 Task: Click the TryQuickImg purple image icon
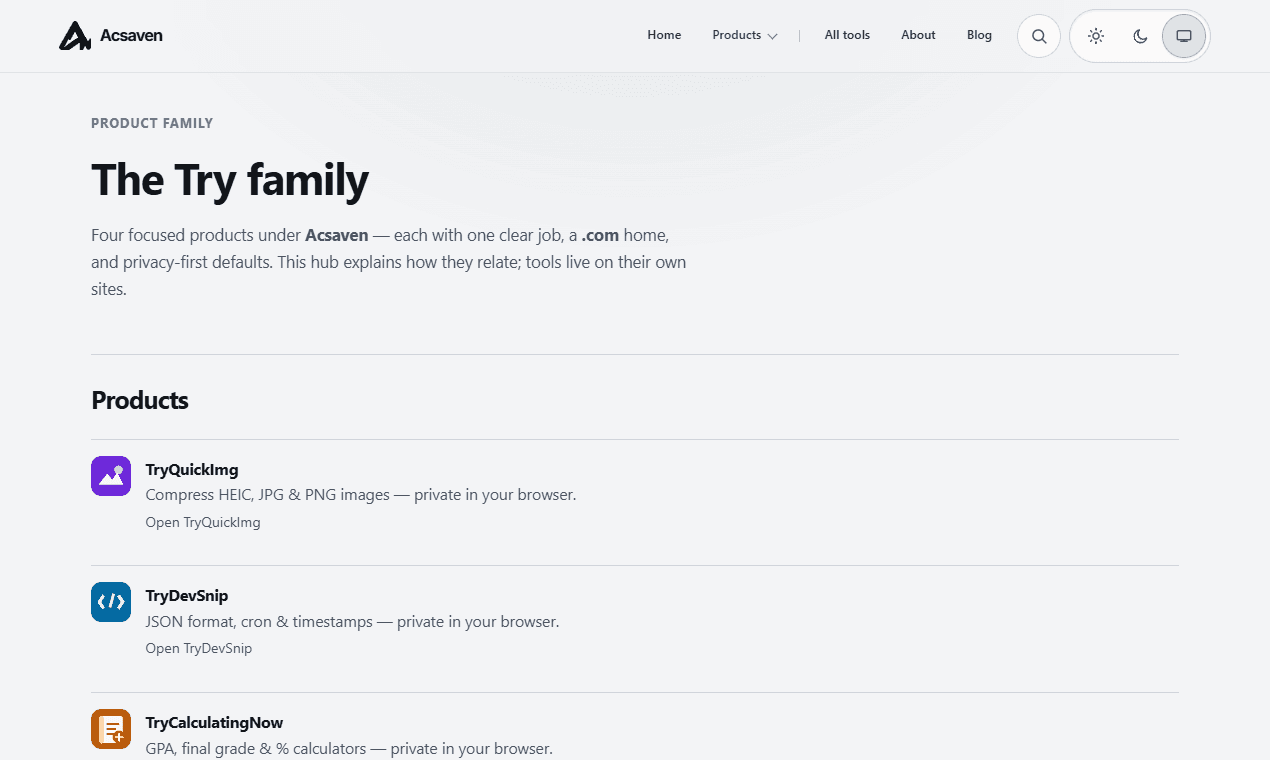pyautogui.click(x=111, y=476)
